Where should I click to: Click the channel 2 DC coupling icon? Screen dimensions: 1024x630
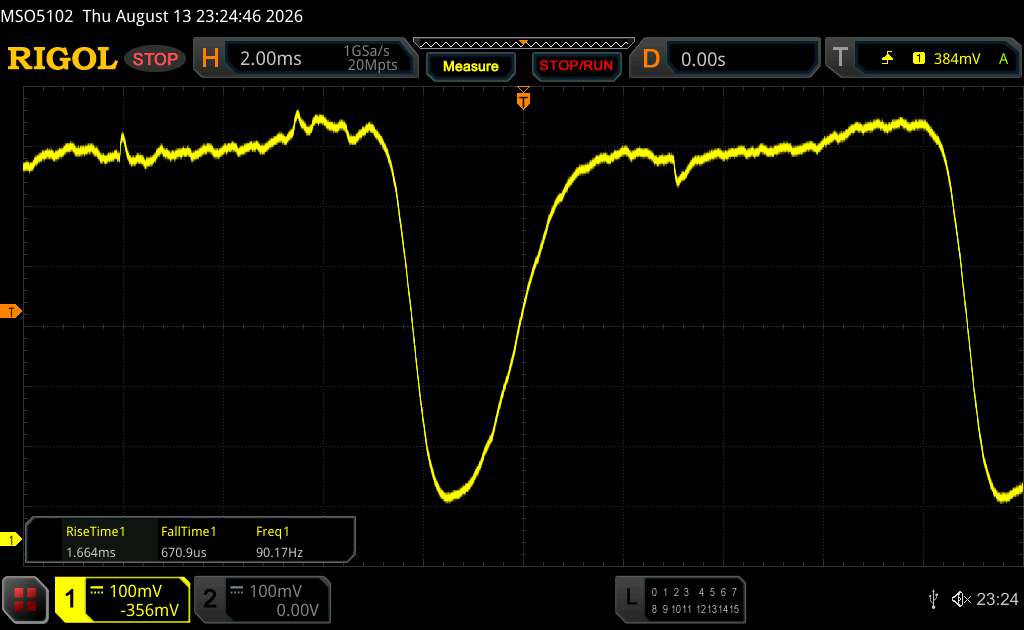pyautogui.click(x=237, y=591)
